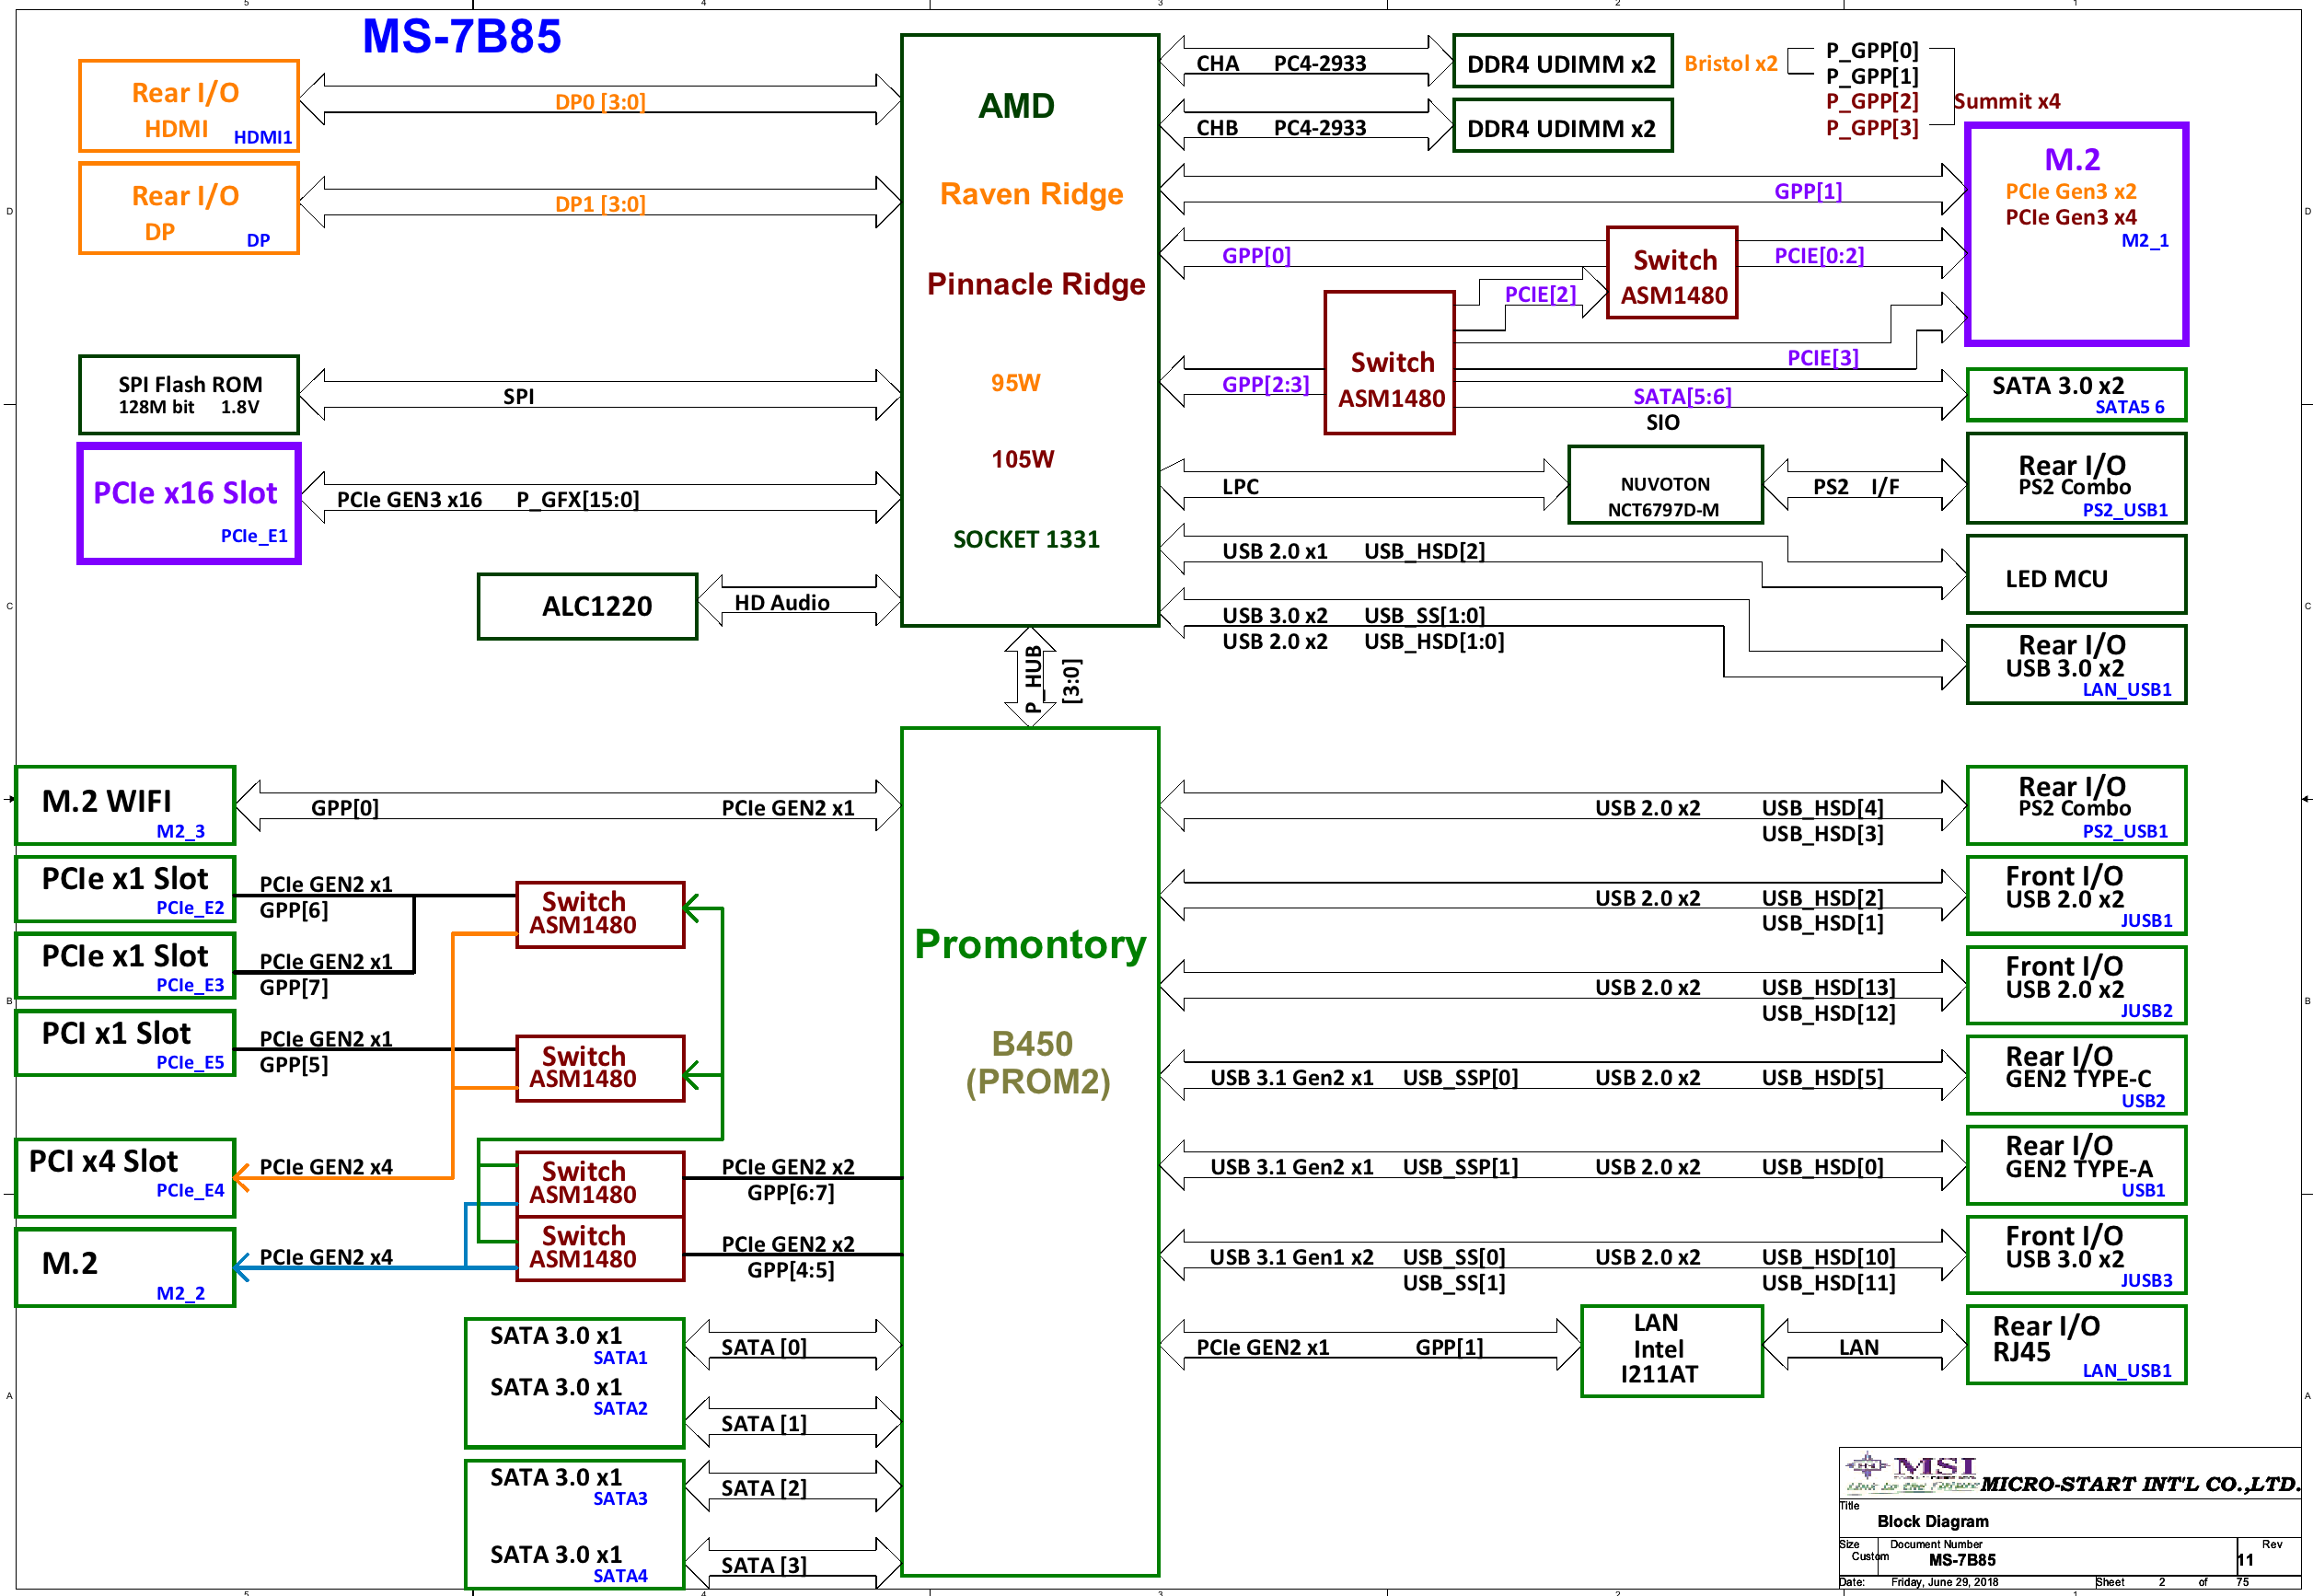
Task: Click the HD Audio bus label
Action: 782,603
